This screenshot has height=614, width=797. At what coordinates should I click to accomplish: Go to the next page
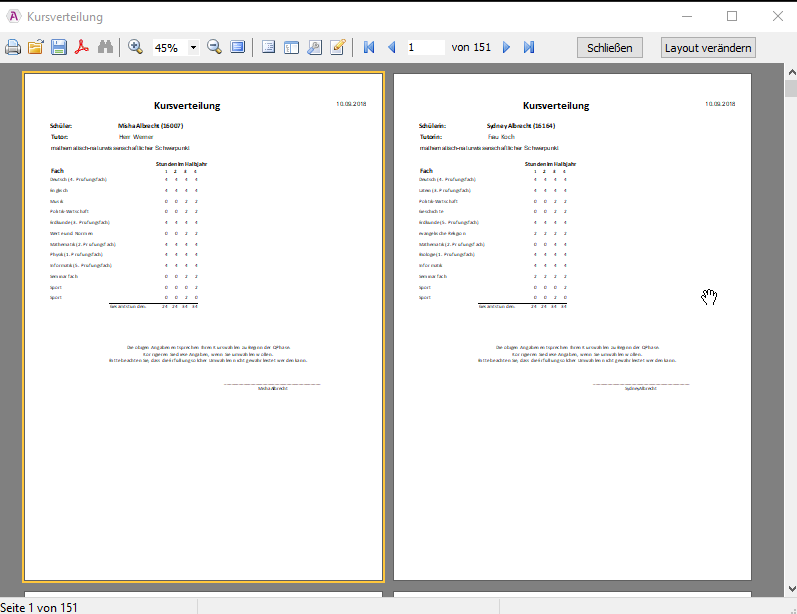coord(506,47)
